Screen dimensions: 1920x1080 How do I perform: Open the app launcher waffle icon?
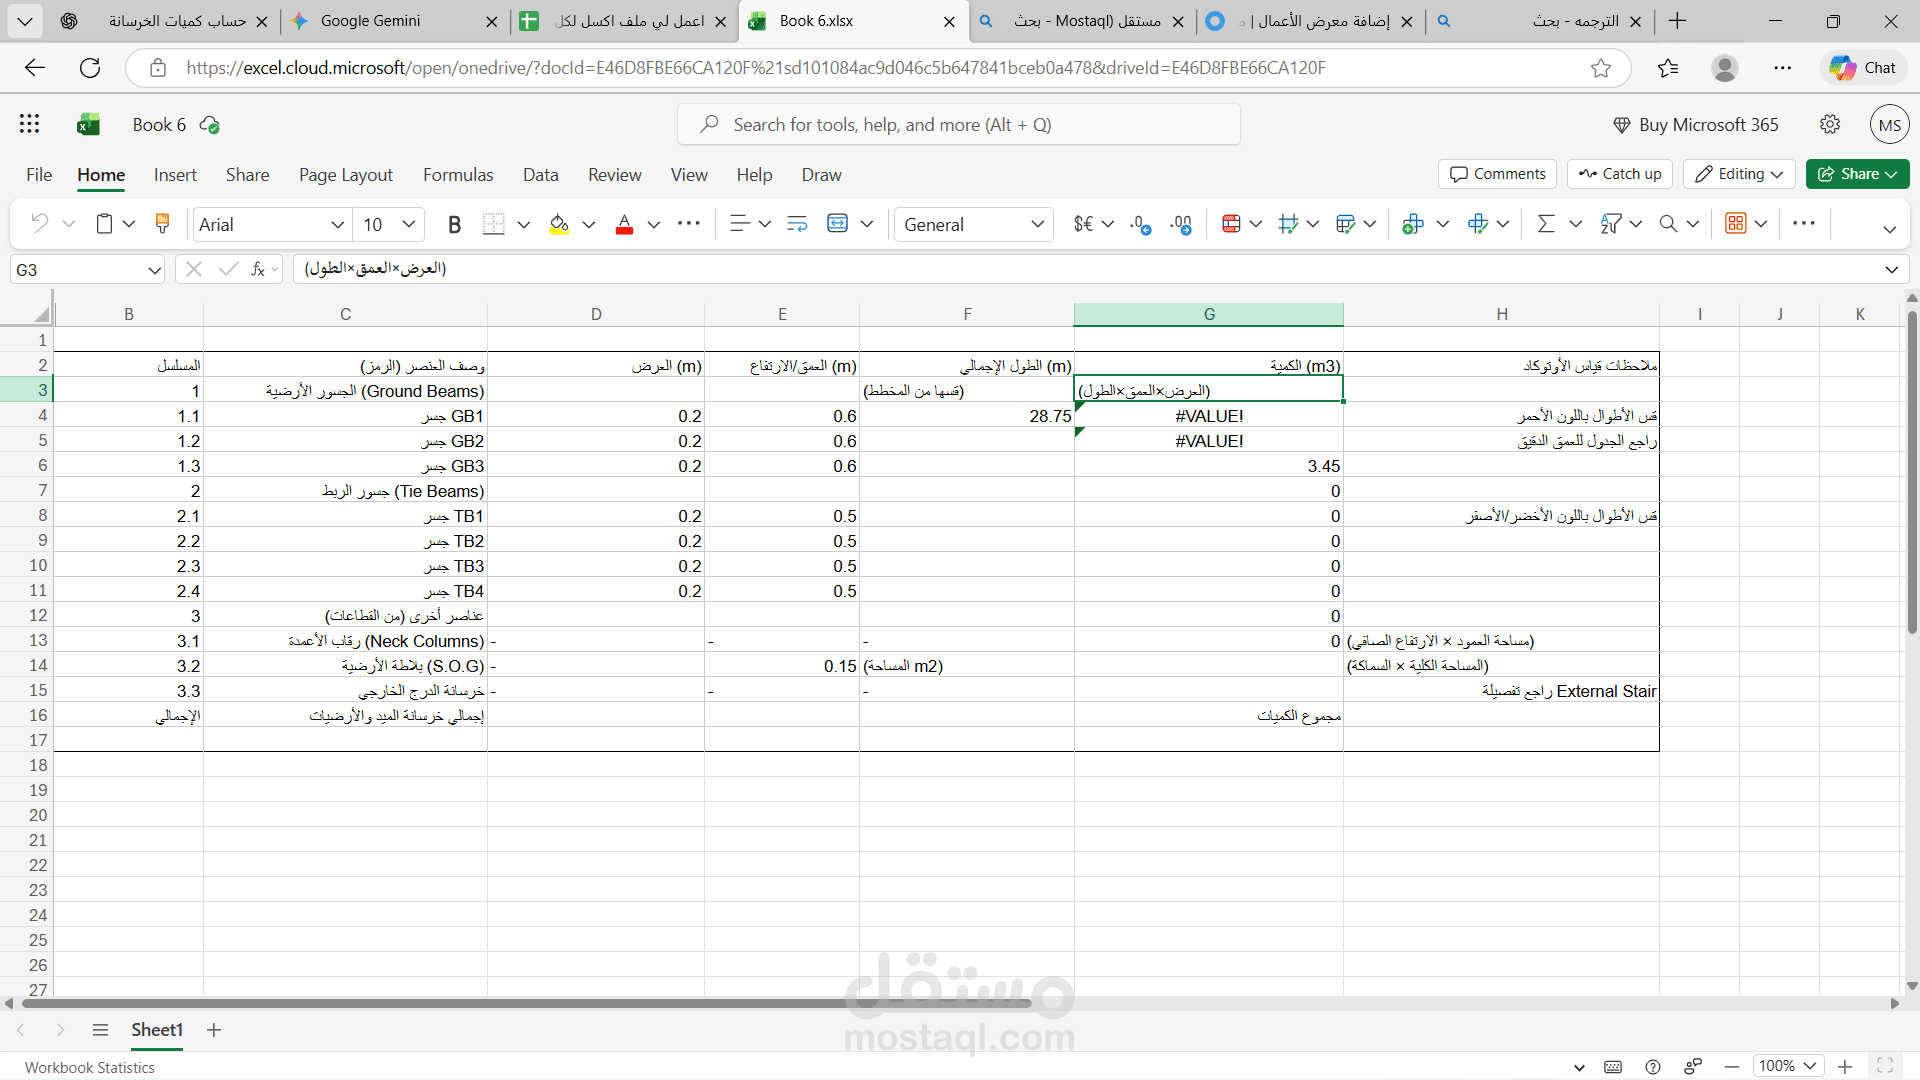coord(29,124)
